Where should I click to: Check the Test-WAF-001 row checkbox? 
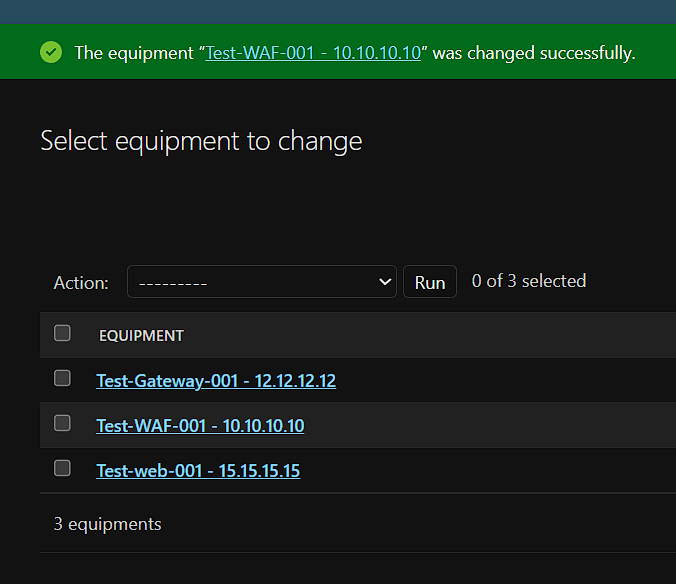(62, 423)
